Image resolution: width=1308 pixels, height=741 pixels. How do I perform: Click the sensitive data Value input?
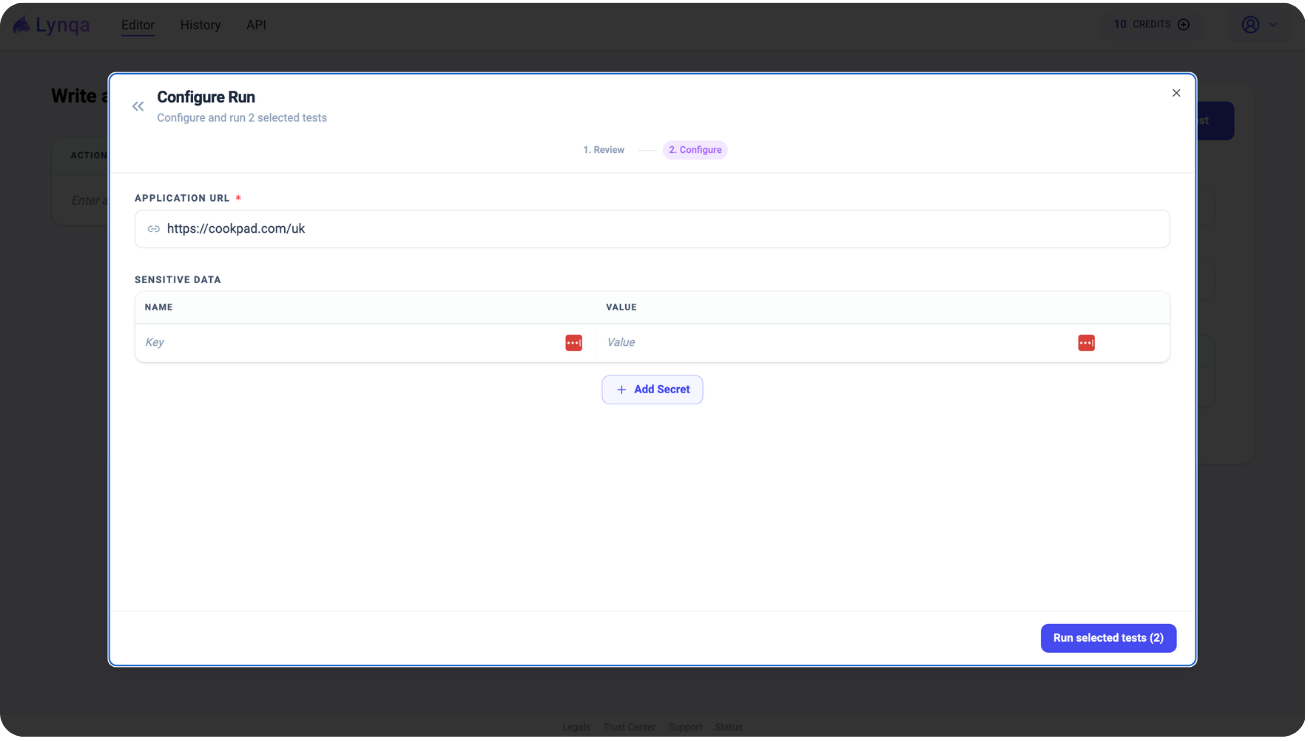(835, 343)
